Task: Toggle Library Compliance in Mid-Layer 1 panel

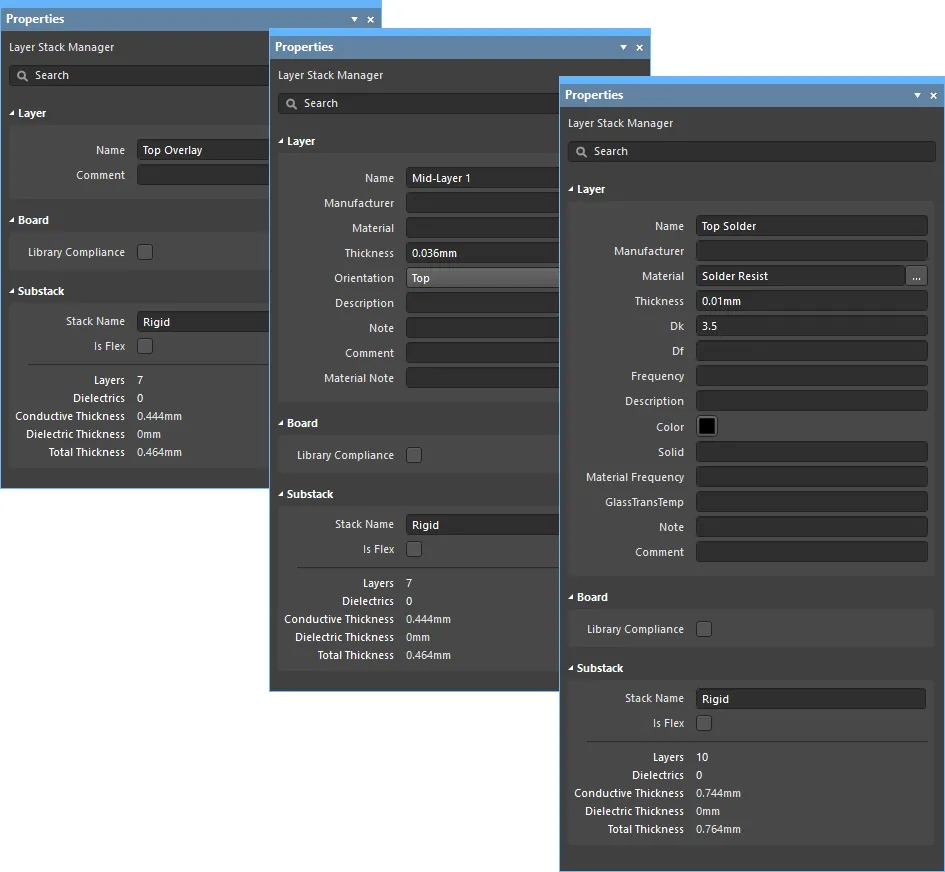Action: [414, 455]
